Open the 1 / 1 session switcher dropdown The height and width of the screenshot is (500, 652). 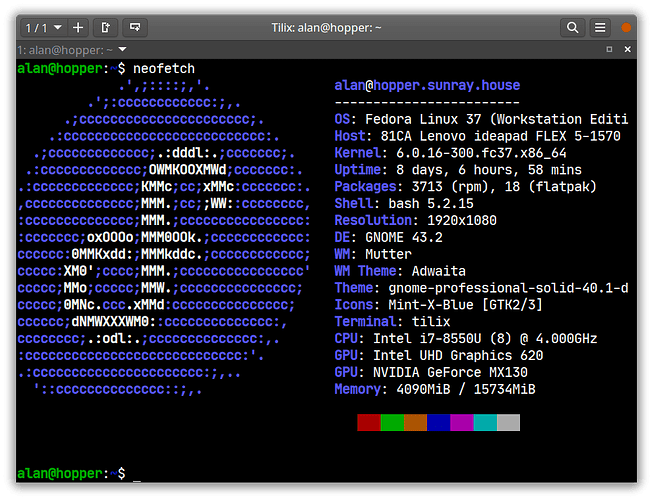click(x=43, y=27)
